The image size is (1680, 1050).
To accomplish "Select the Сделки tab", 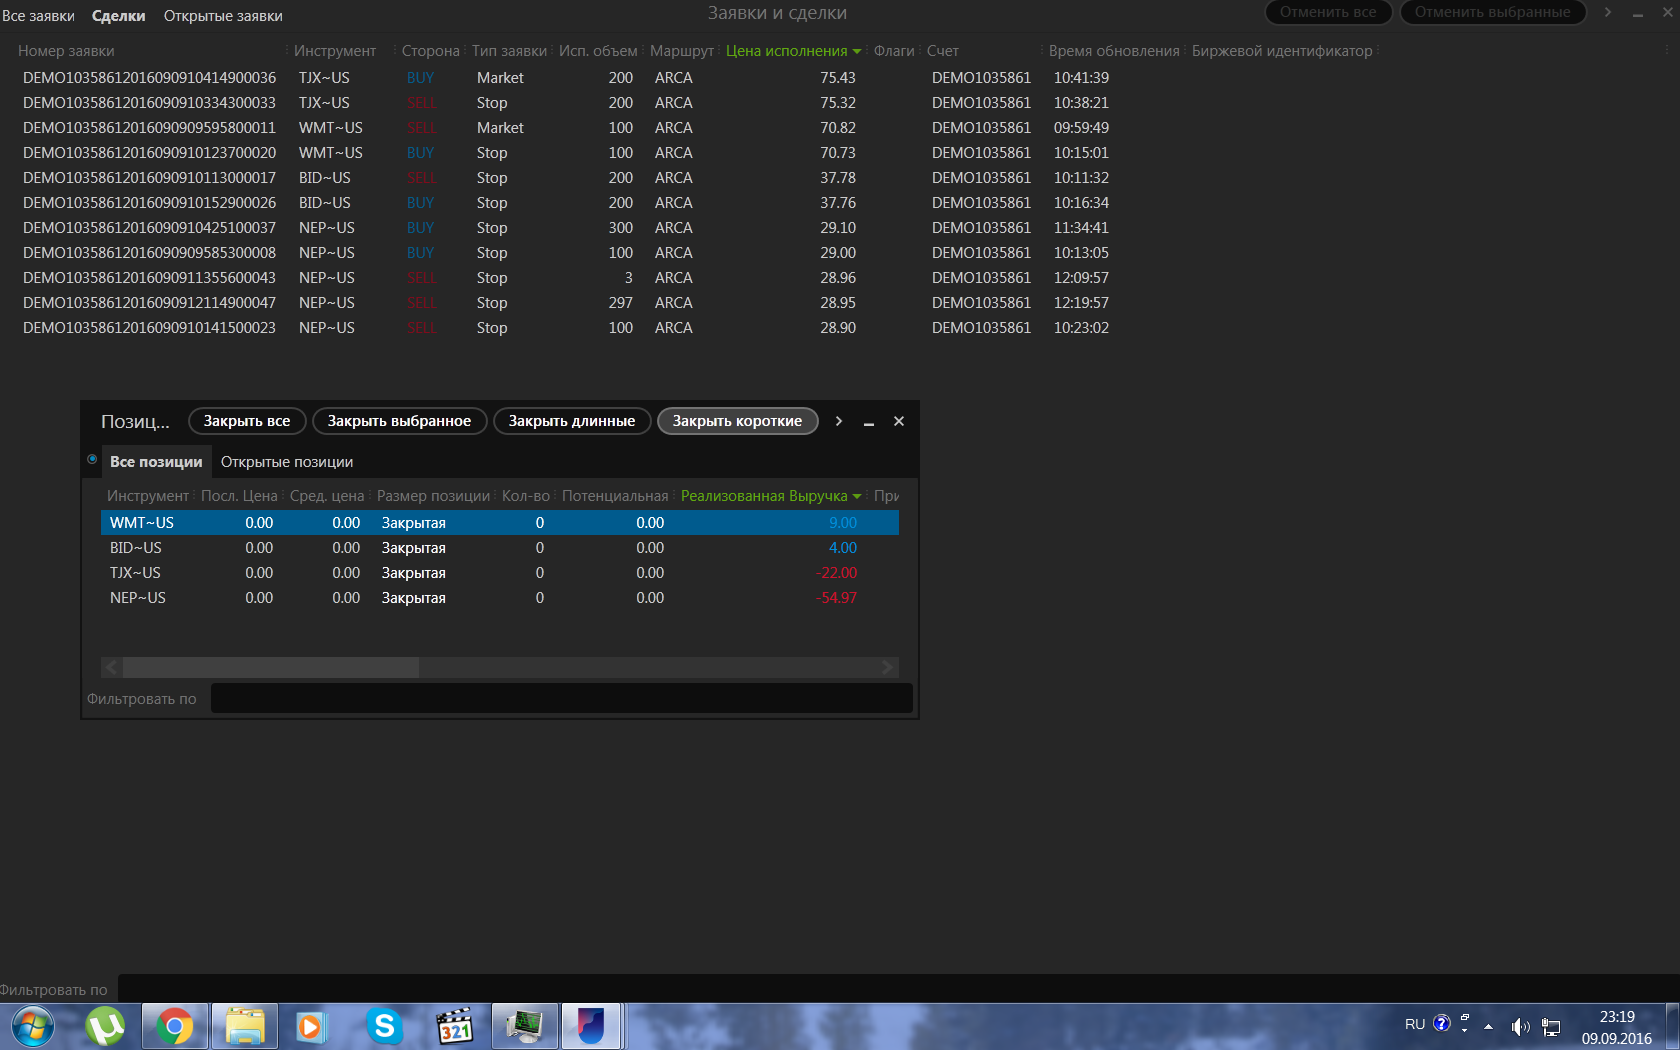I will (x=118, y=16).
